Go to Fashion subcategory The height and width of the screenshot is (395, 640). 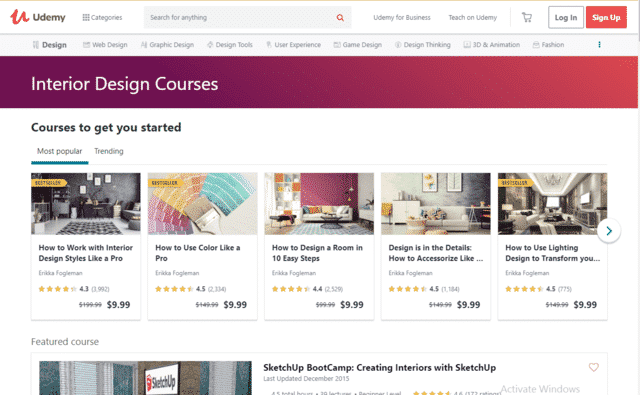[548, 45]
